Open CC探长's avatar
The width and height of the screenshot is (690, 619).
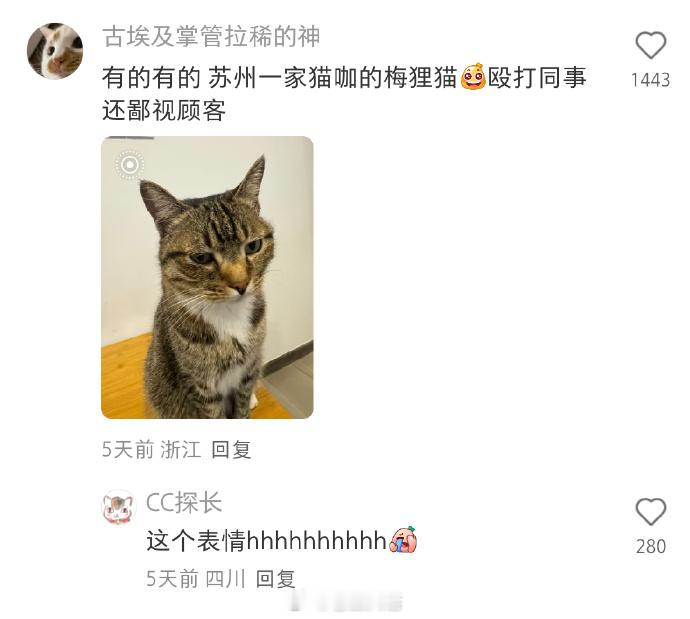[x=118, y=508]
